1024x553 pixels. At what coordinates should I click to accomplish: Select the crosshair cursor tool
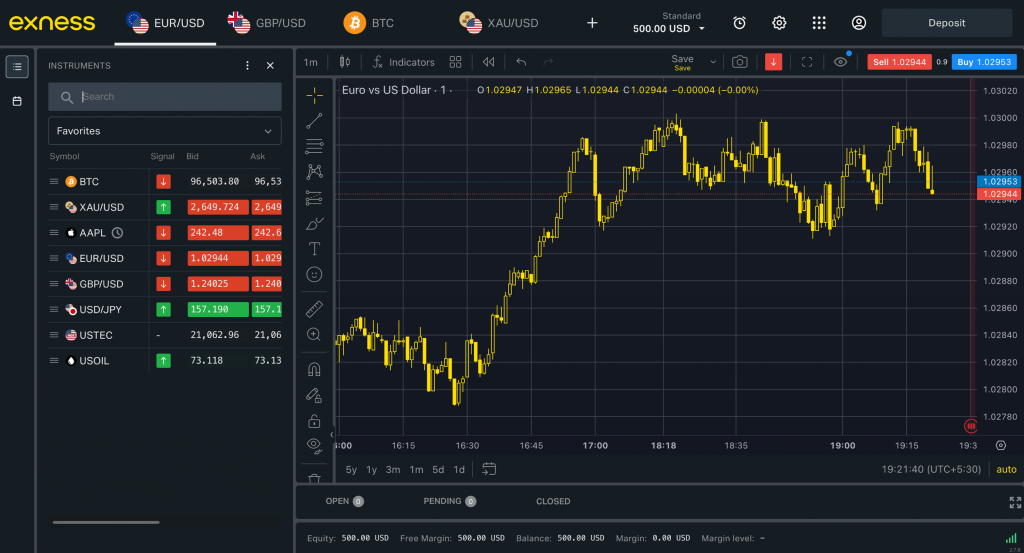pos(314,95)
